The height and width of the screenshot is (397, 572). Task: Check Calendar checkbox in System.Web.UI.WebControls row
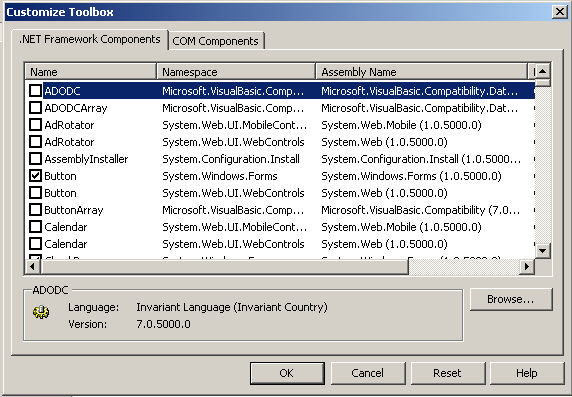coord(35,243)
